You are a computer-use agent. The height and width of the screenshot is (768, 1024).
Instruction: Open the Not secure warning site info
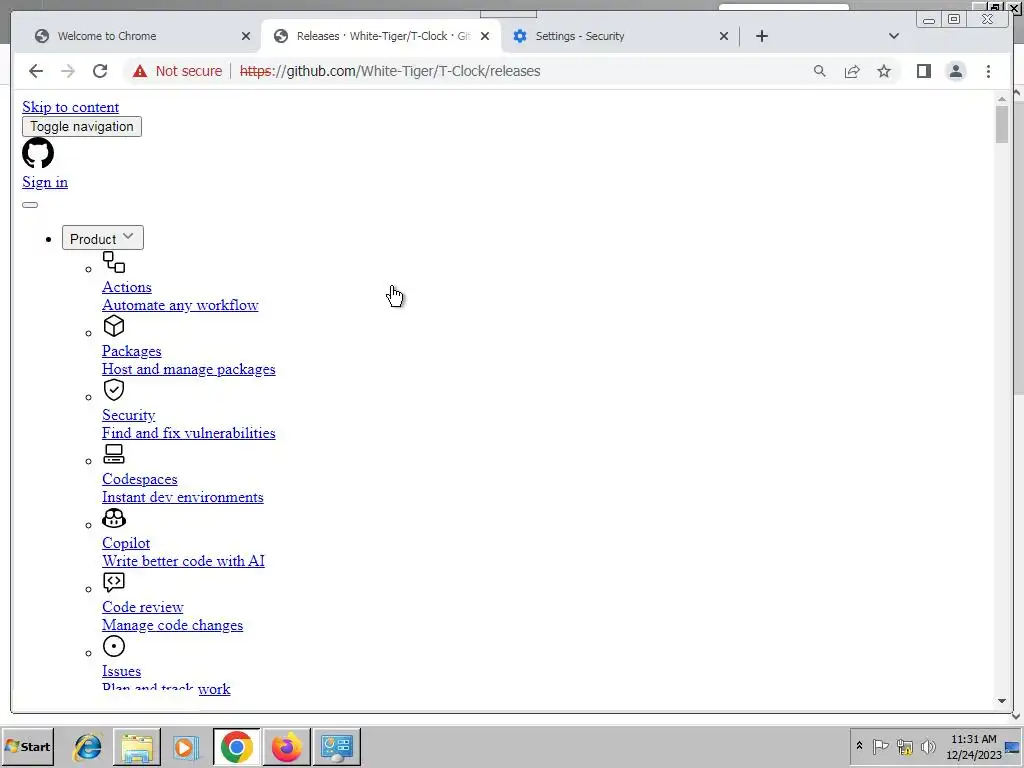[x=177, y=71]
